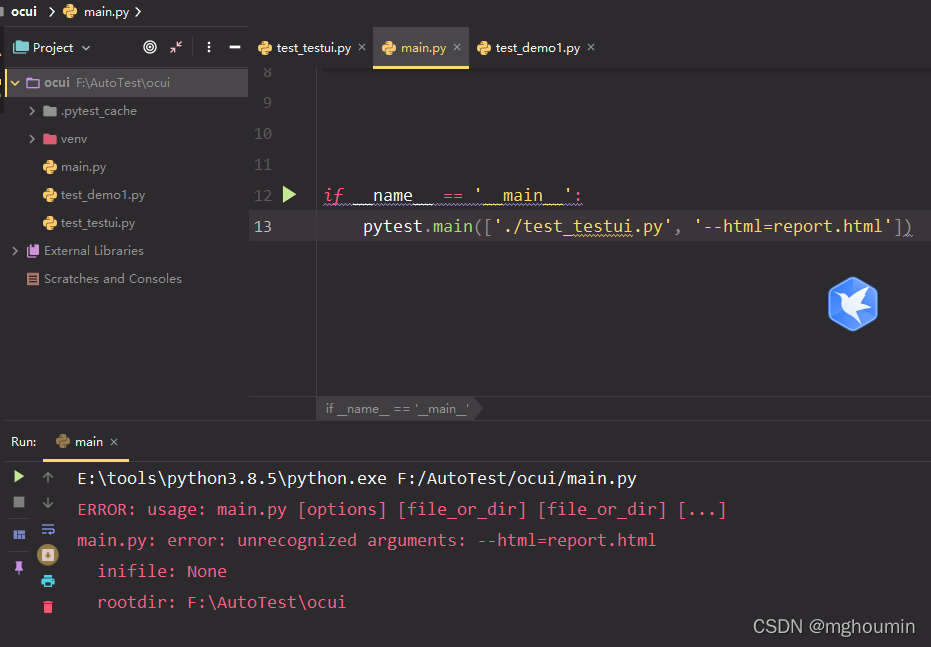Viewport: 931px width, 647px height.
Task: Collapse the ocui project root folder
Action: coord(14,82)
